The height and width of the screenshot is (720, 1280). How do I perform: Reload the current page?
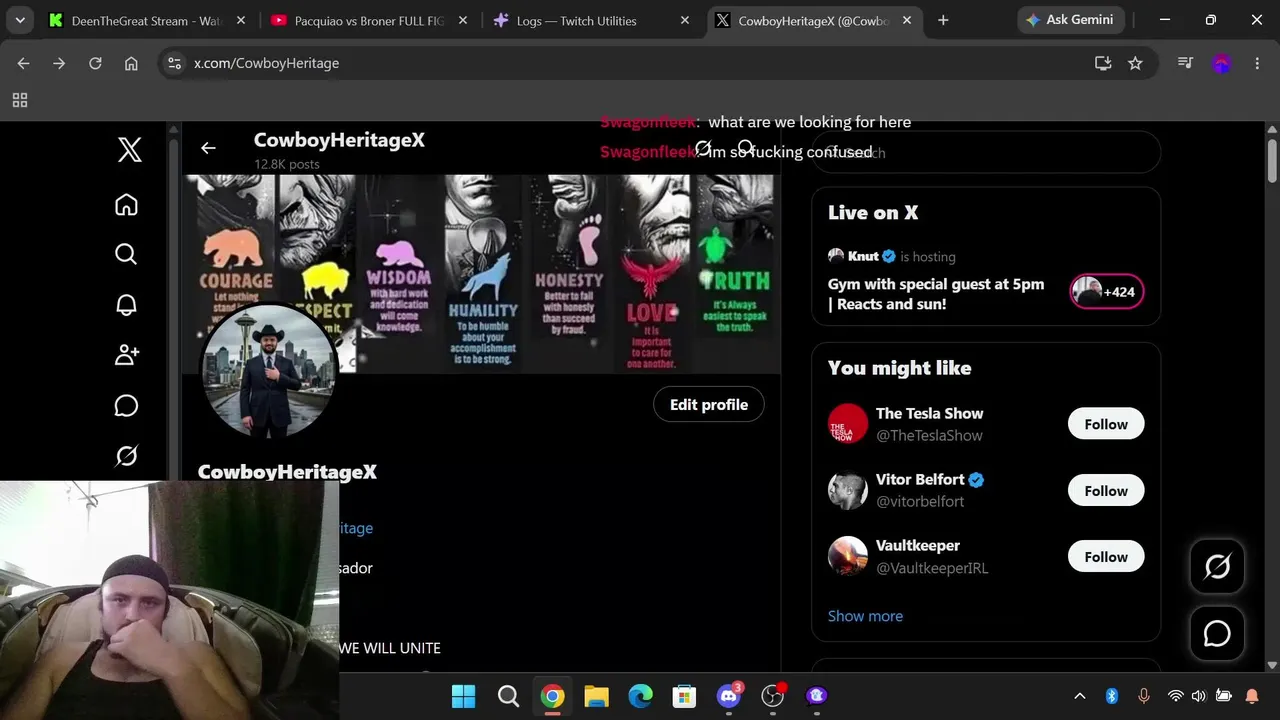tap(95, 63)
